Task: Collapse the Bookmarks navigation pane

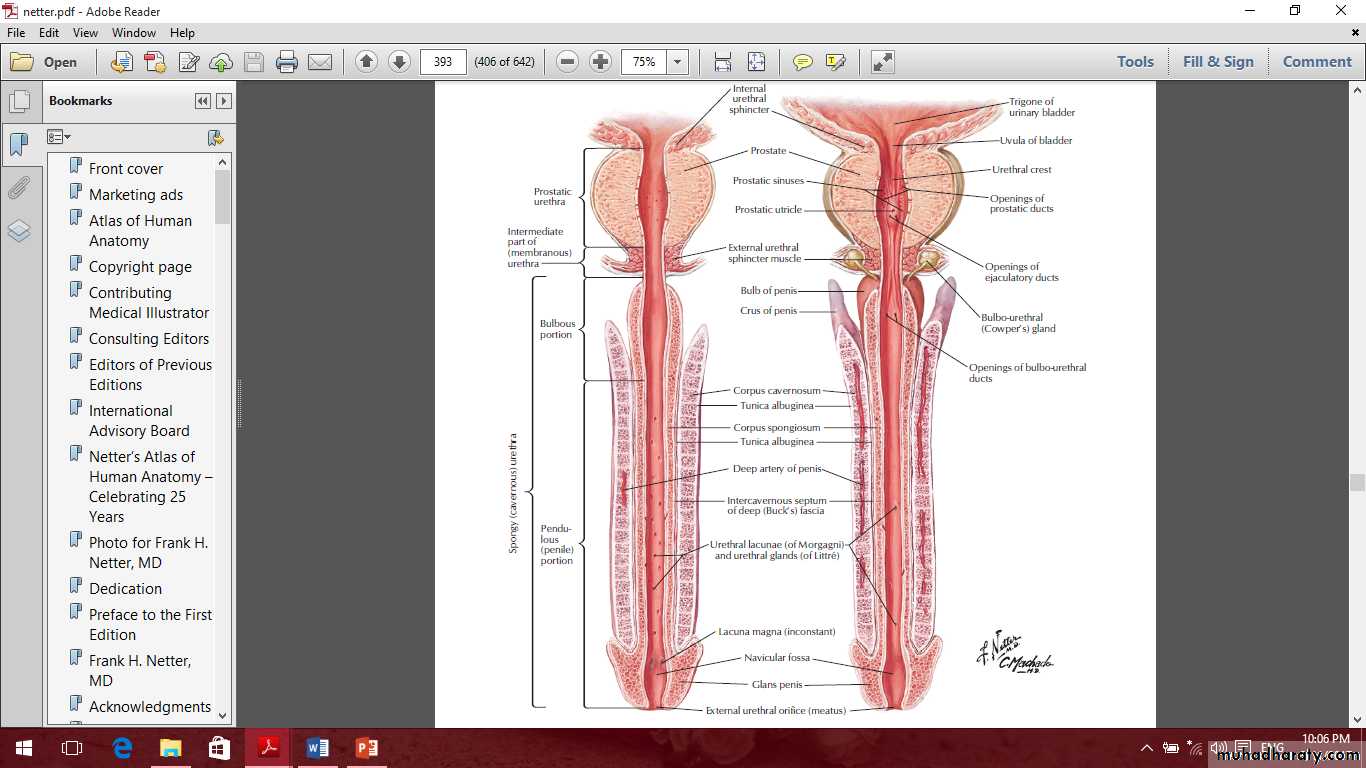Action: click(x=203, y=101)
